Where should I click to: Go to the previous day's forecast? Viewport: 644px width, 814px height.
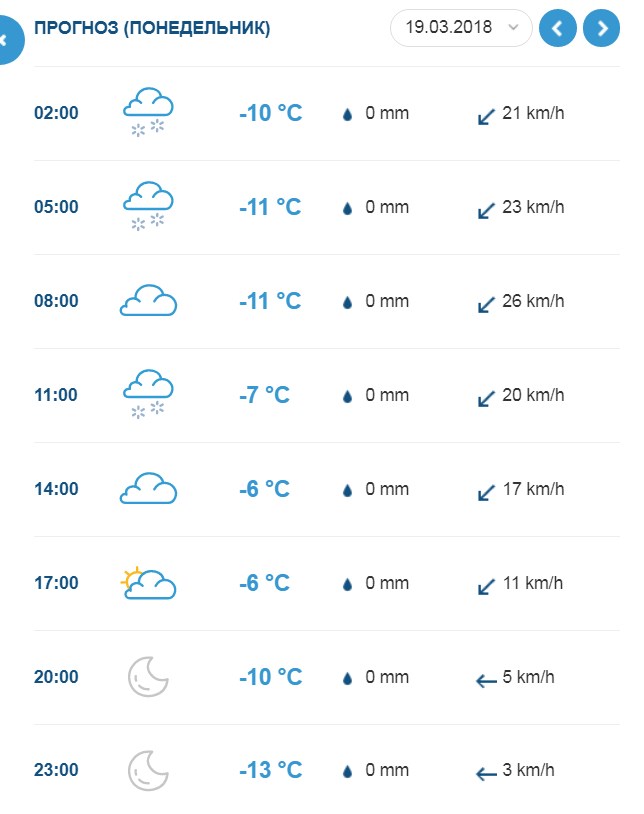[558, 28]
